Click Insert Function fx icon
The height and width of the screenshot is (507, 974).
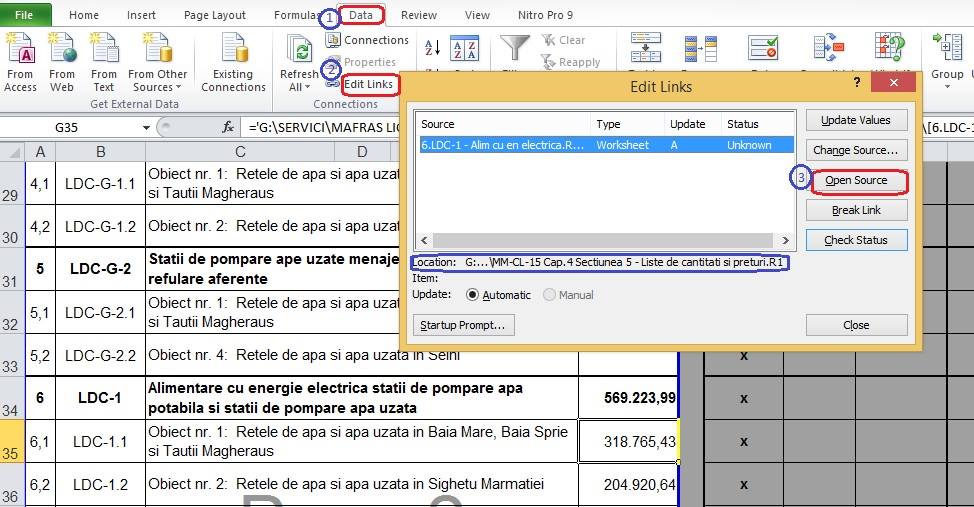tap(228, 127)
